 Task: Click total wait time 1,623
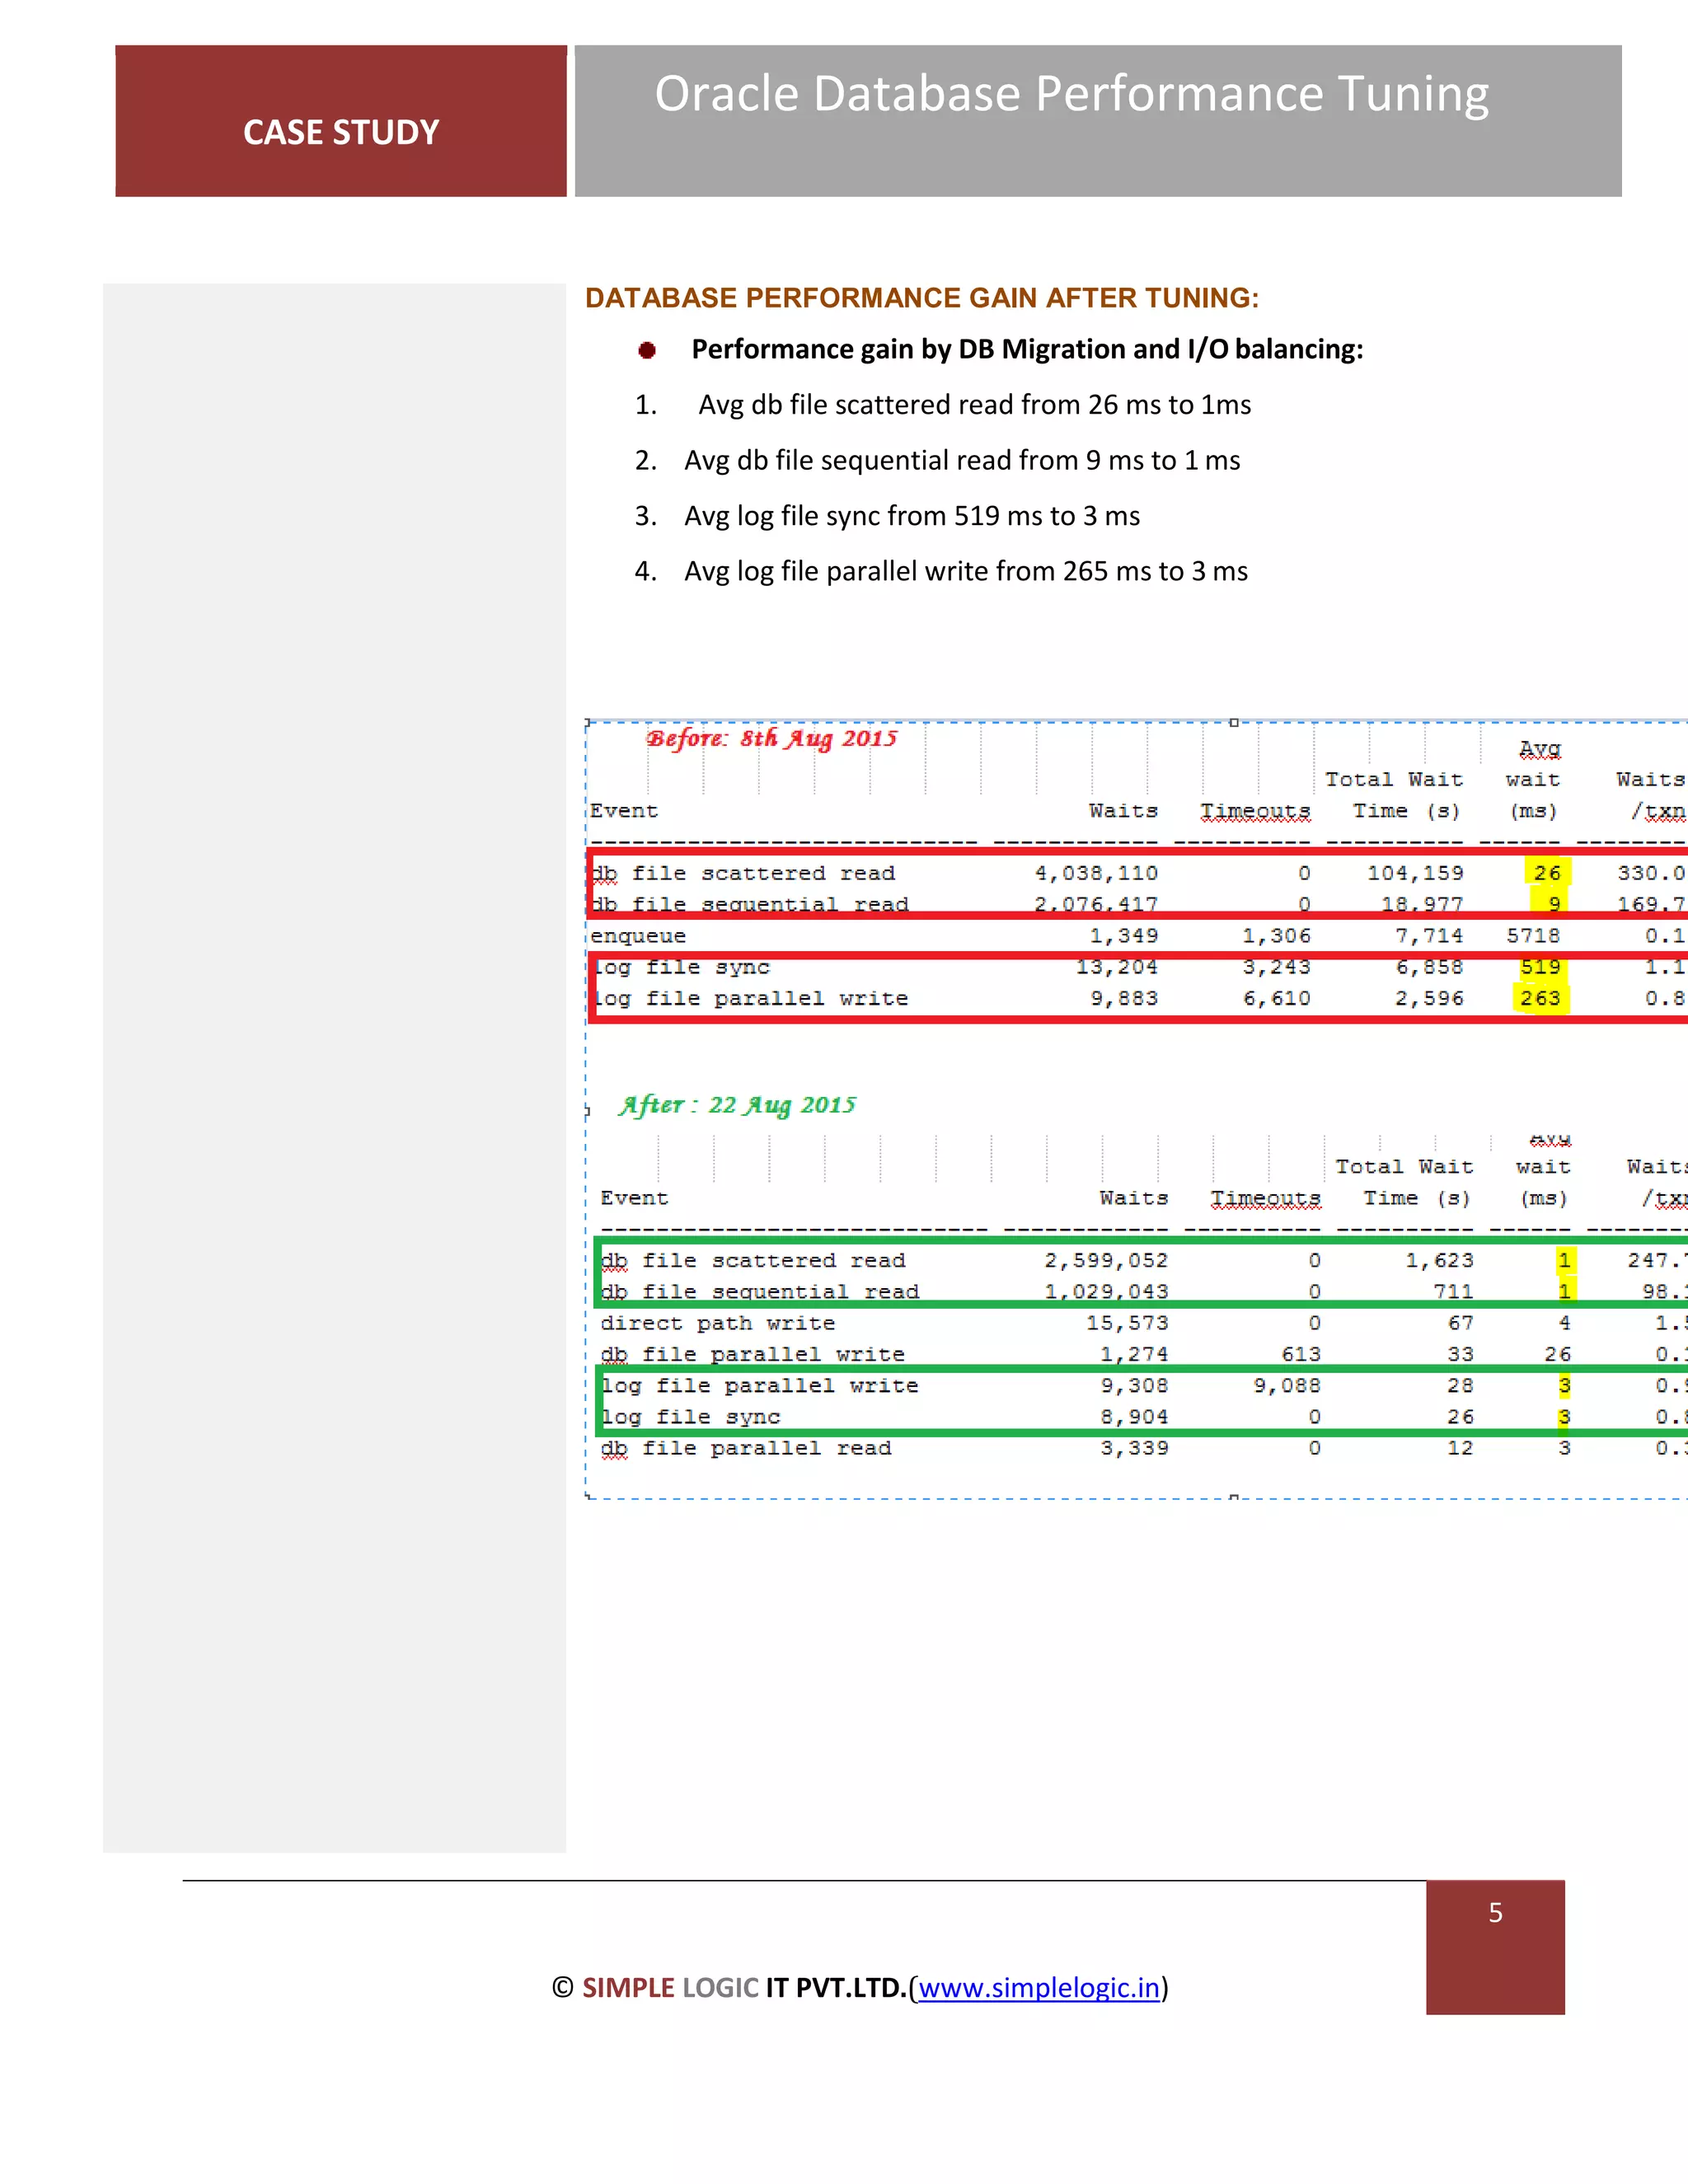[x=1439, y=1261]
